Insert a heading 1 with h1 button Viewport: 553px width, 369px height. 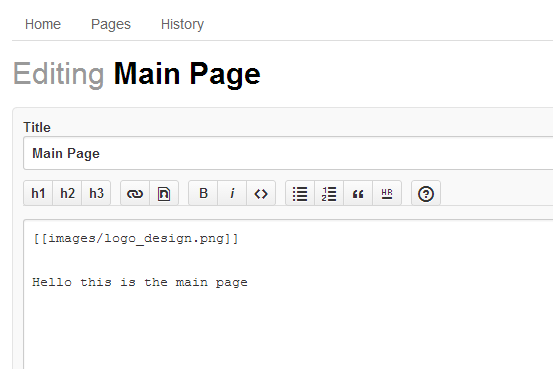point(38,193)
